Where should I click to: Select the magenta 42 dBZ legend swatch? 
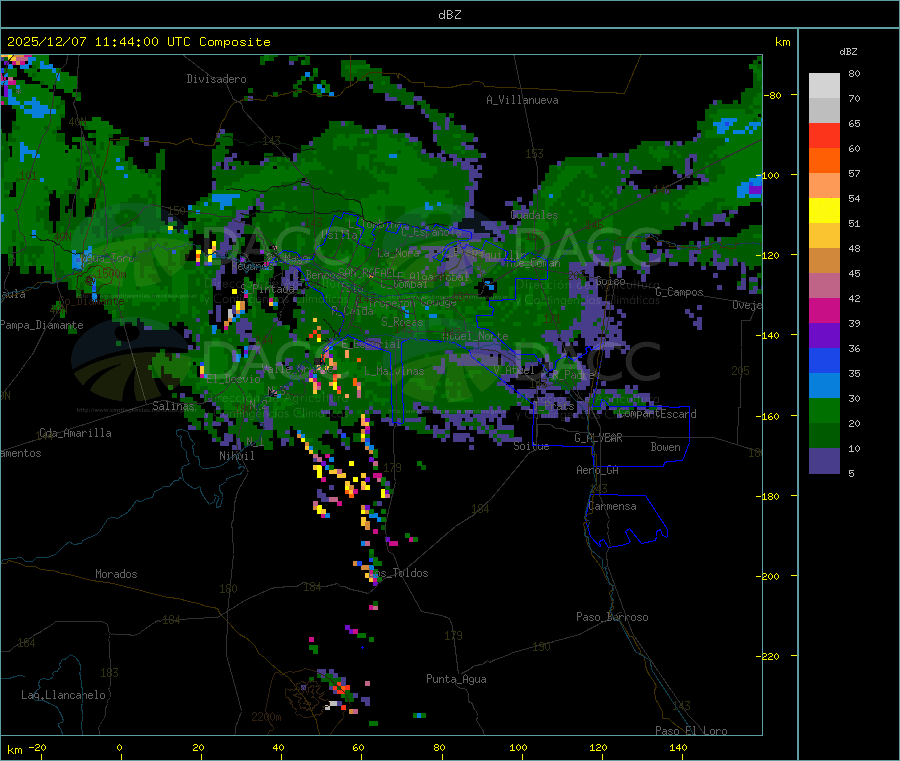[824, 310]
